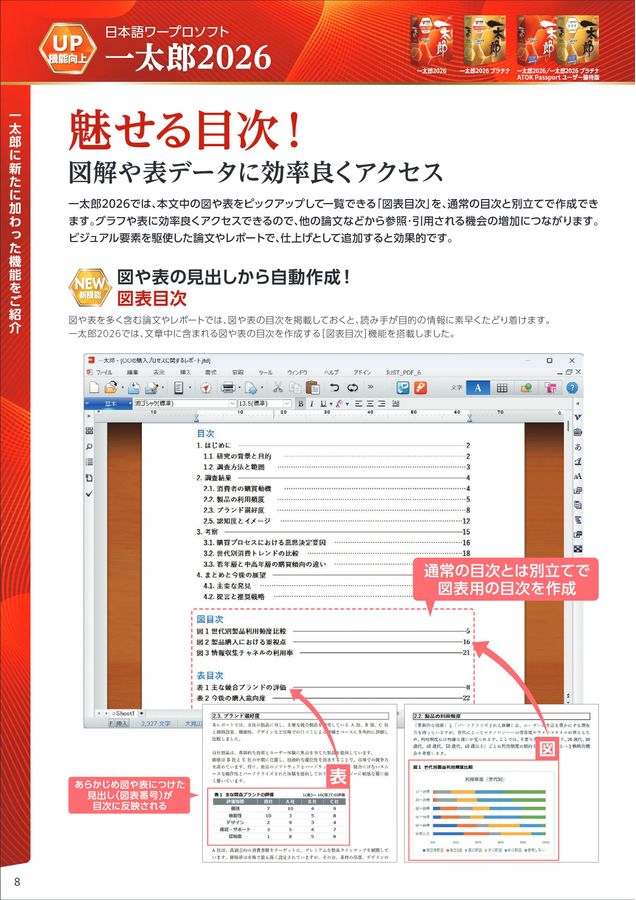The height and width of the screenshot is (900, 636).
Task: Open the JUST_PDF_6 menu
Action: pos(404,372)
